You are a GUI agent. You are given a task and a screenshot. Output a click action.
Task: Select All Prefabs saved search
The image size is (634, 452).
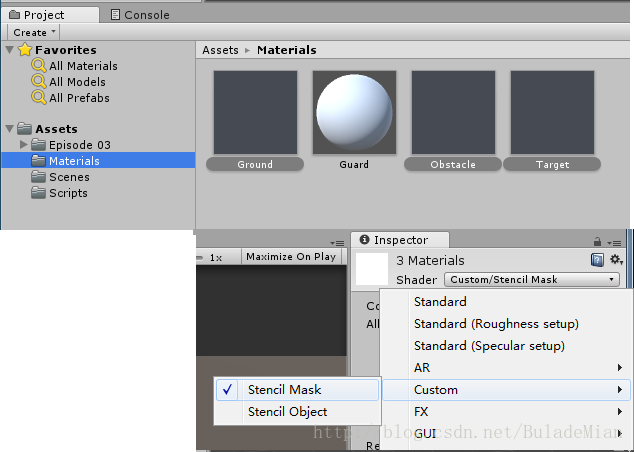[79, 98]
